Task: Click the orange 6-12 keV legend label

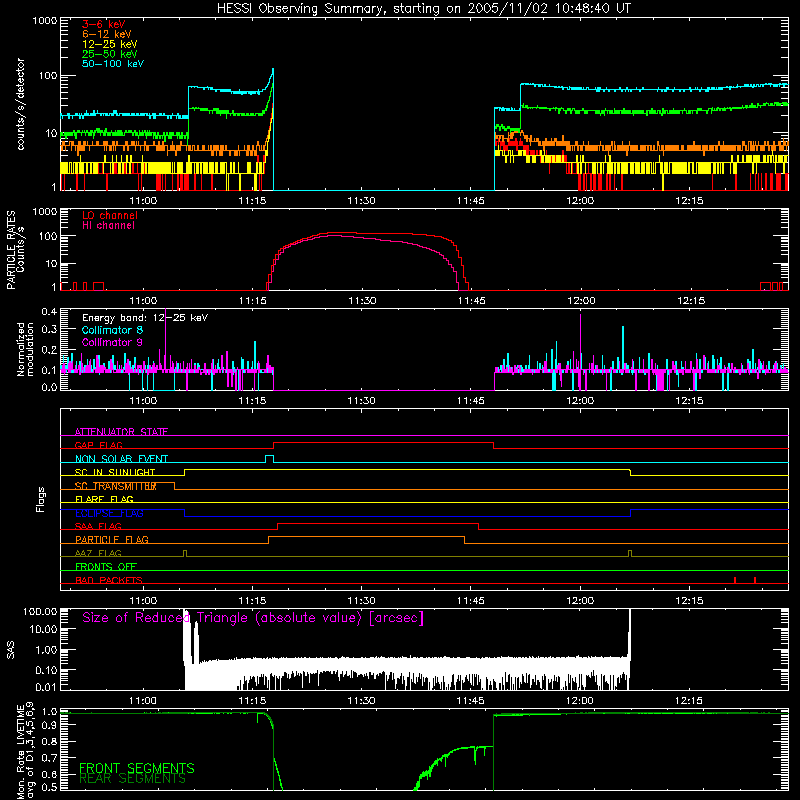Action: point(107,34)
